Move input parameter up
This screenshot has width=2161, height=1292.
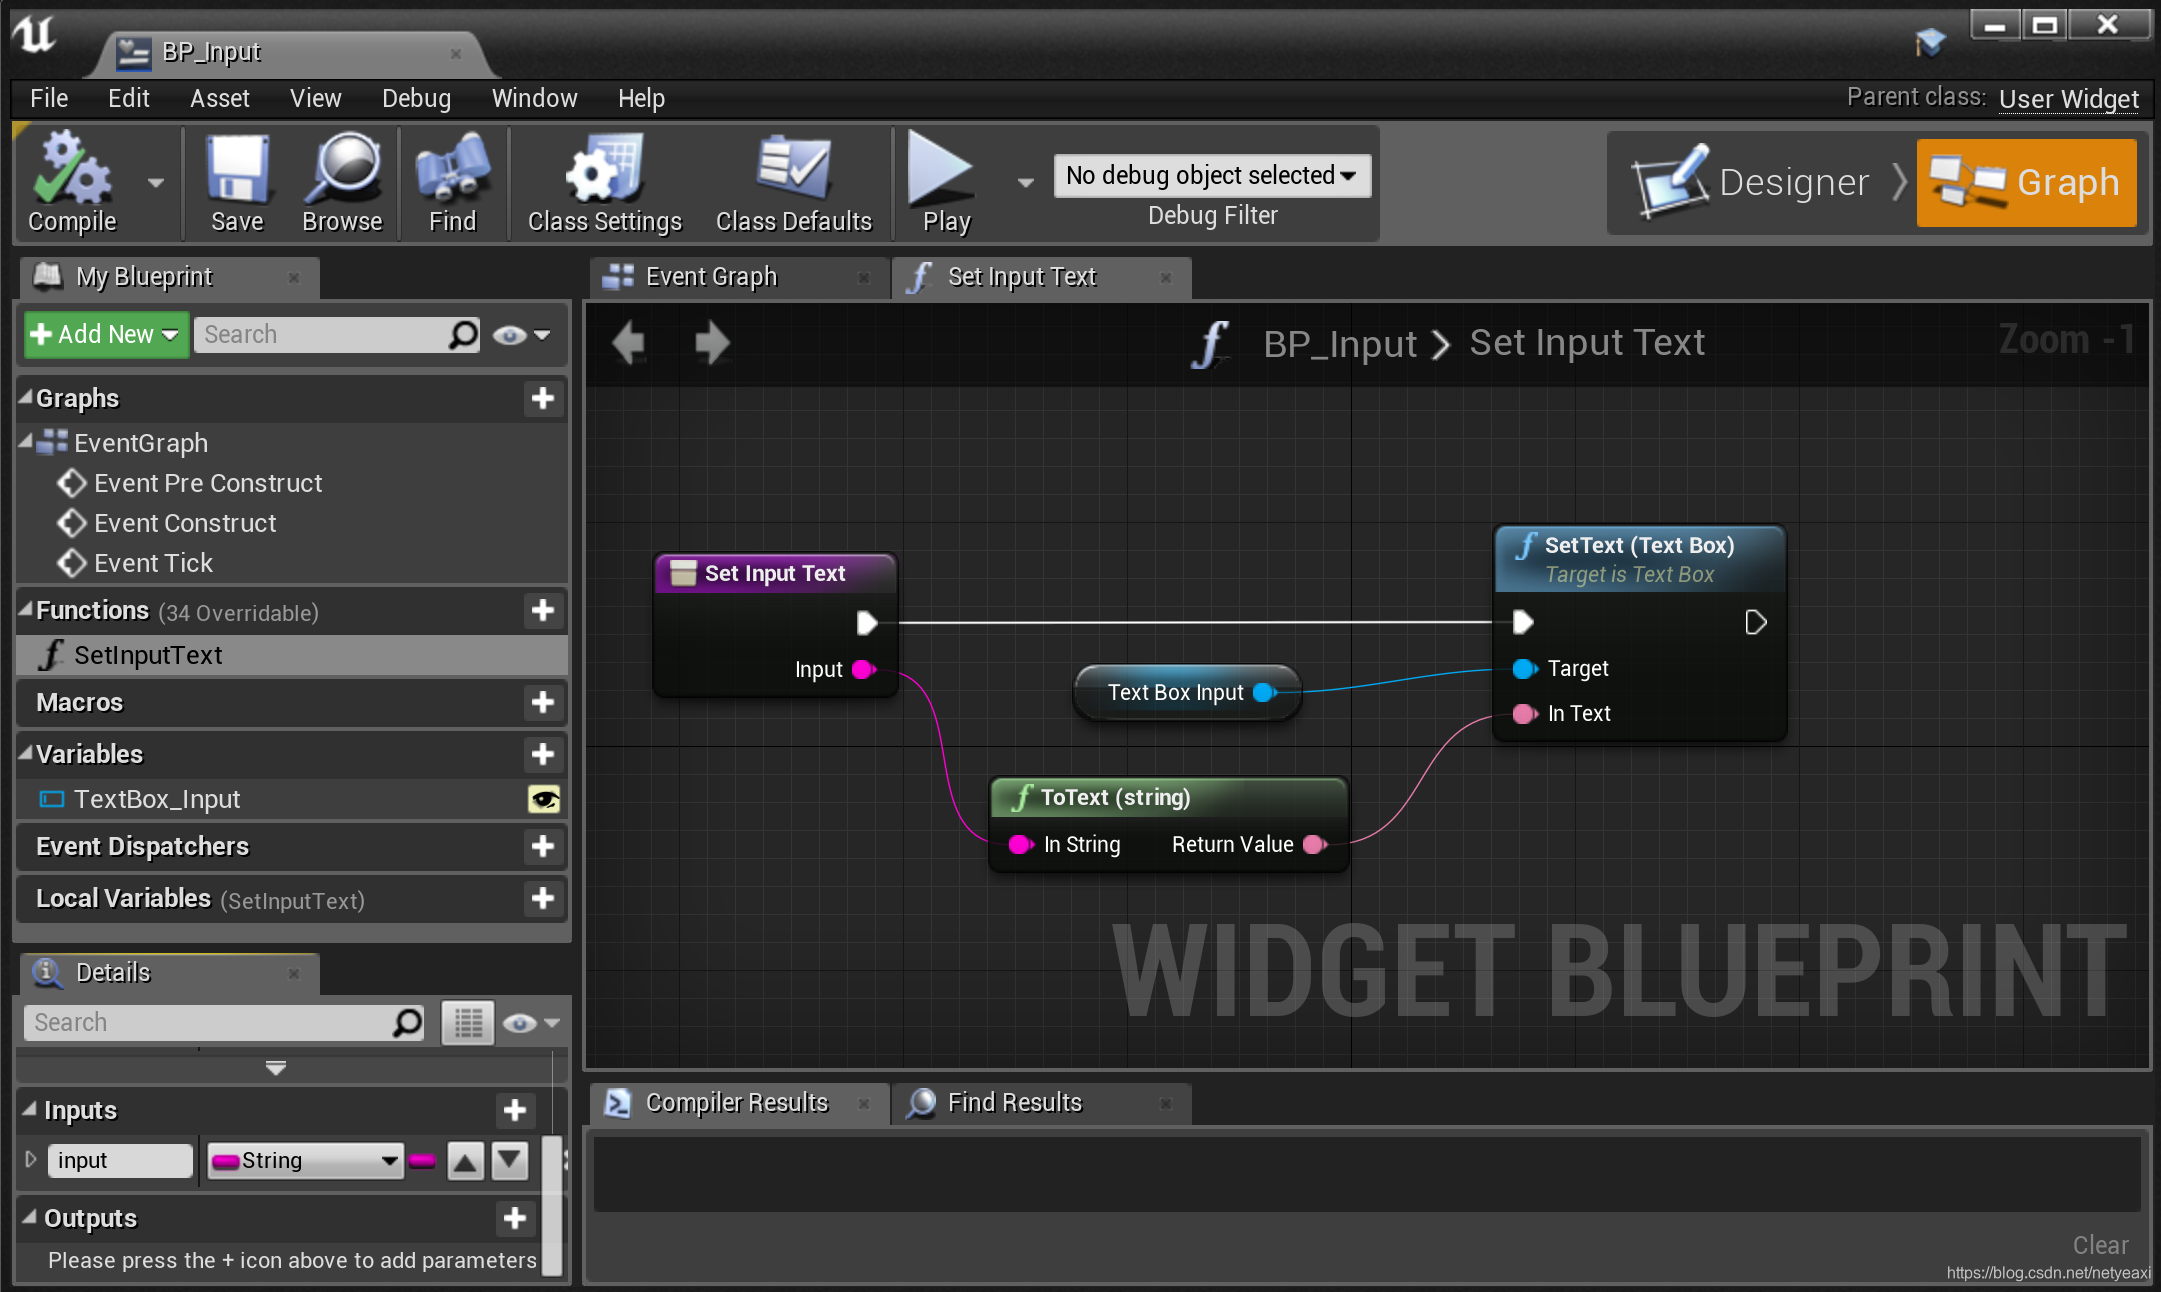point(465,1161)
